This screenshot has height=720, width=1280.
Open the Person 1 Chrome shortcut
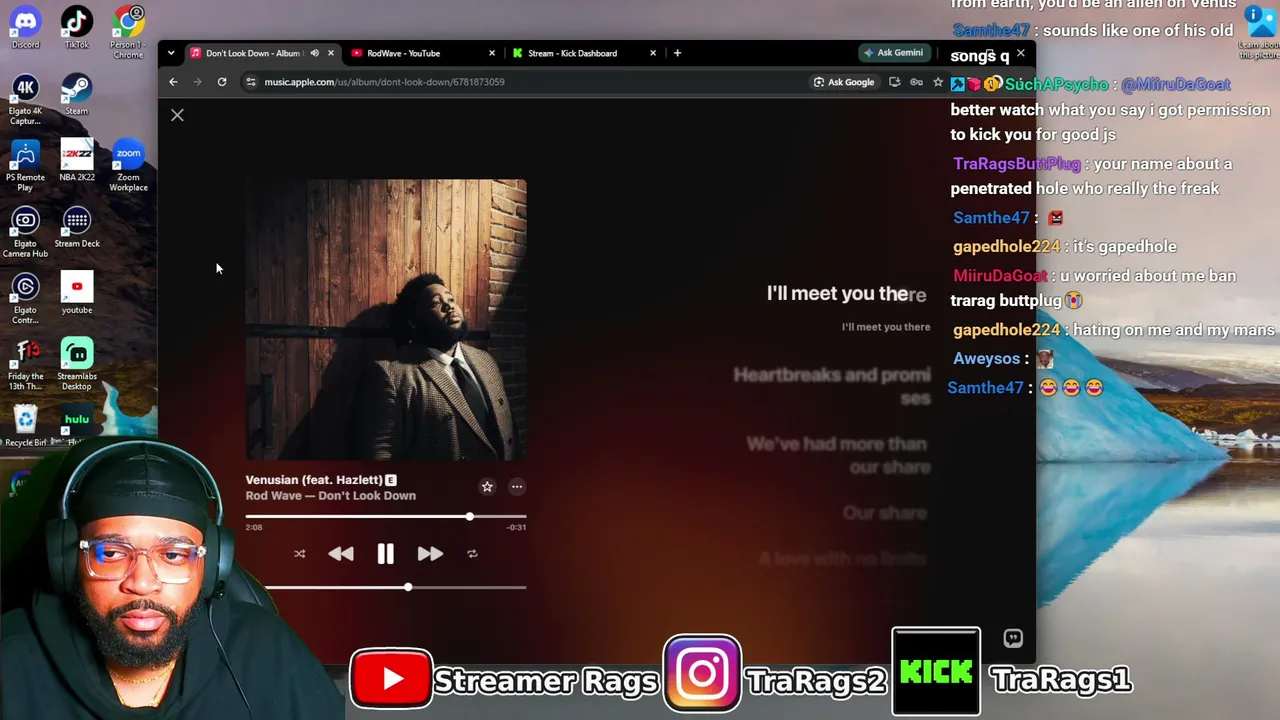[128, 31]
